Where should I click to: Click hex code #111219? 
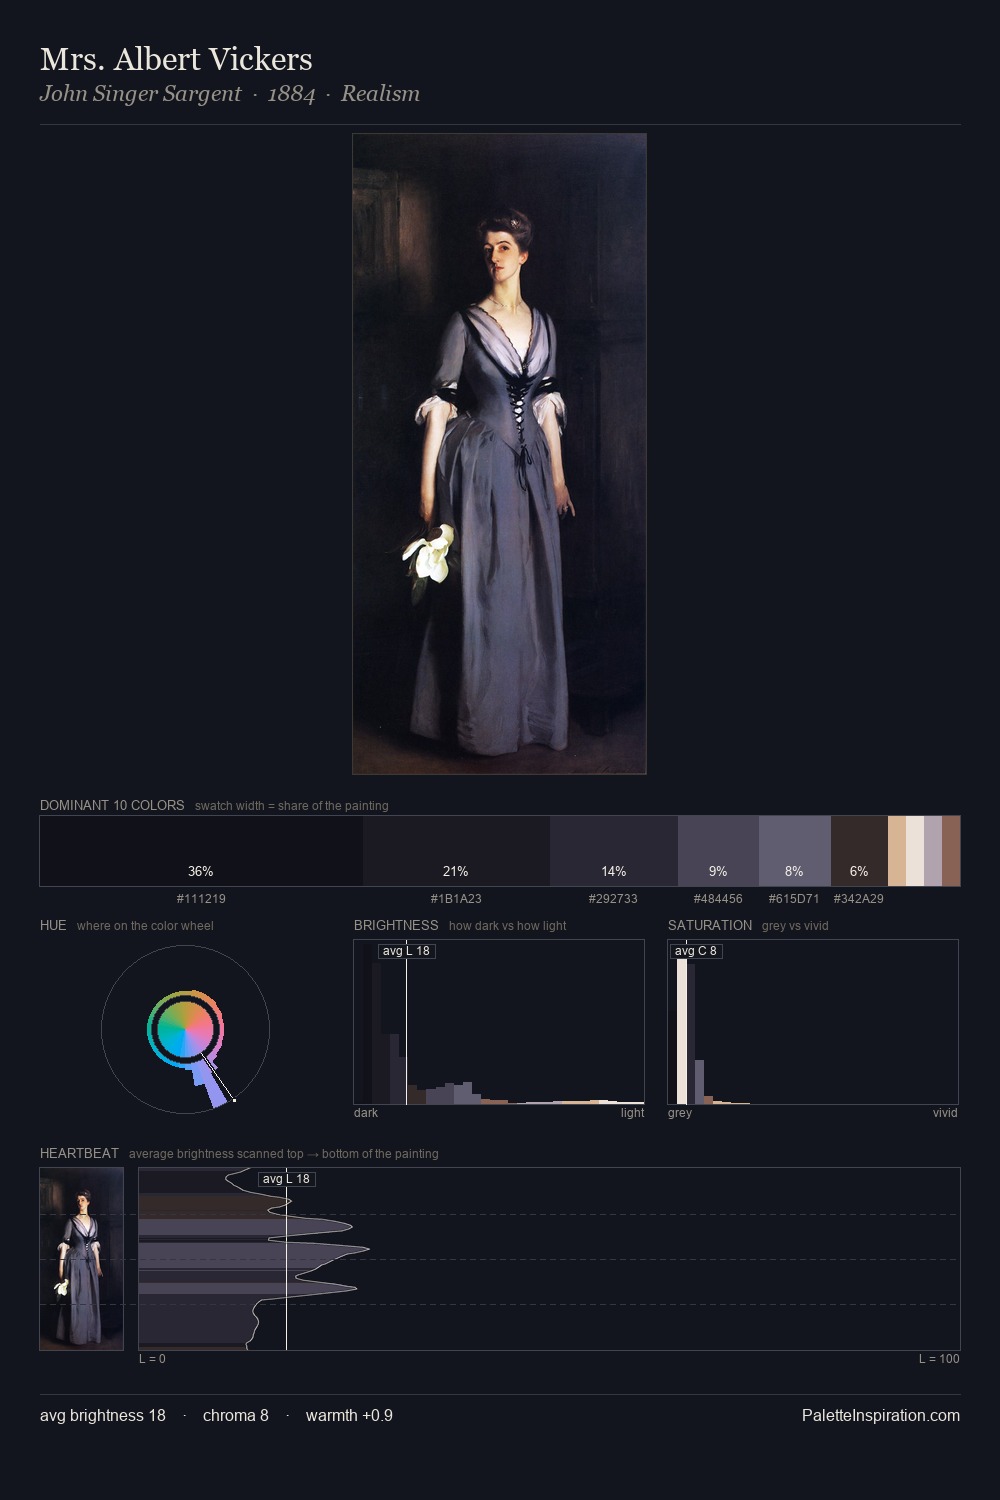[x=201, y=899]
